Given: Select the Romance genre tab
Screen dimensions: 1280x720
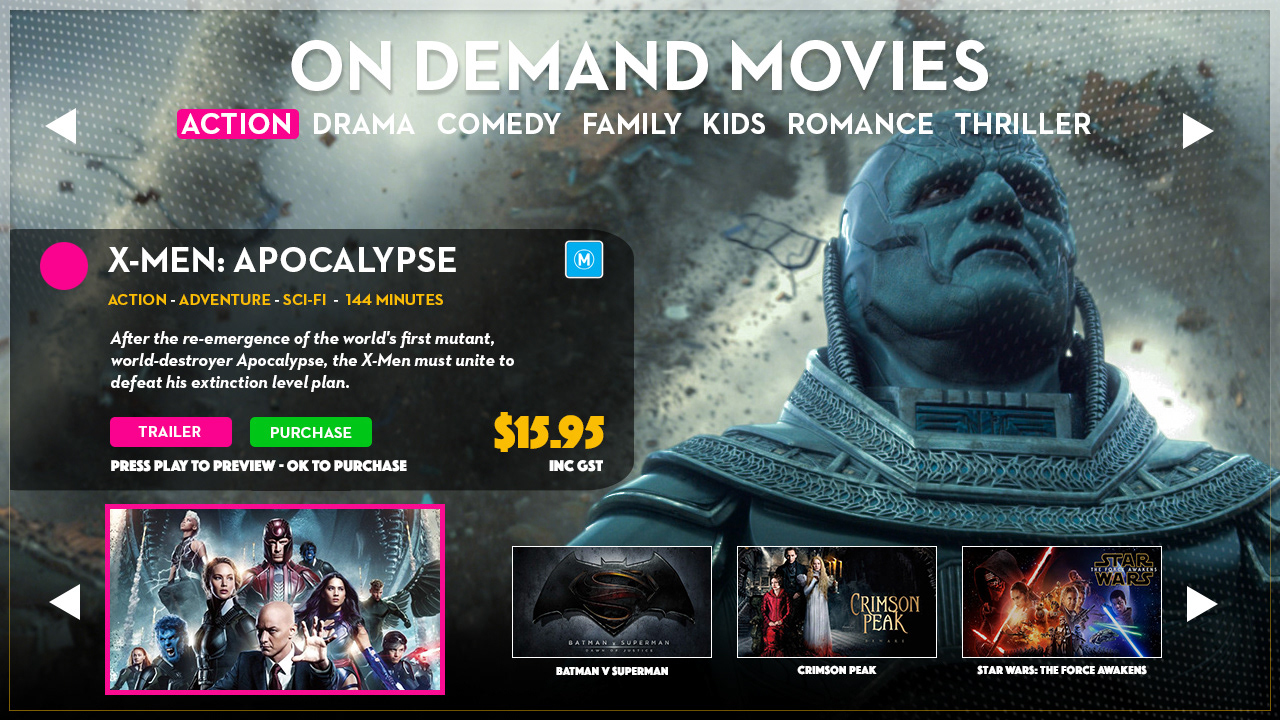Looking at the screenshot, I should [860, 124].
